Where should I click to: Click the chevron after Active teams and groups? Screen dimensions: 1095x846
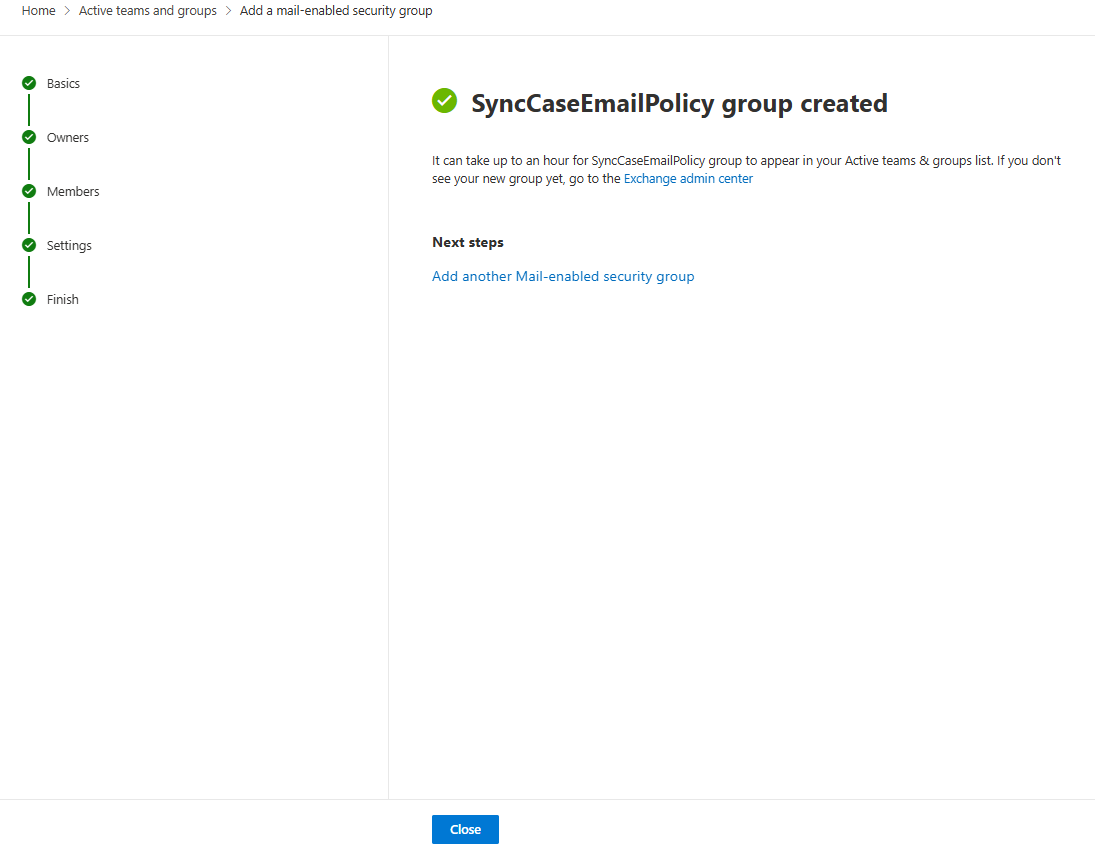228,10
